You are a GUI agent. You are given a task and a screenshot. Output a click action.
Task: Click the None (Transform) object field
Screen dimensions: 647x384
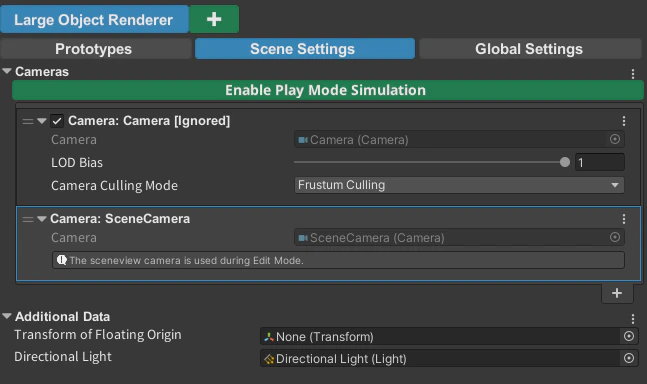(x=449, y=336)
